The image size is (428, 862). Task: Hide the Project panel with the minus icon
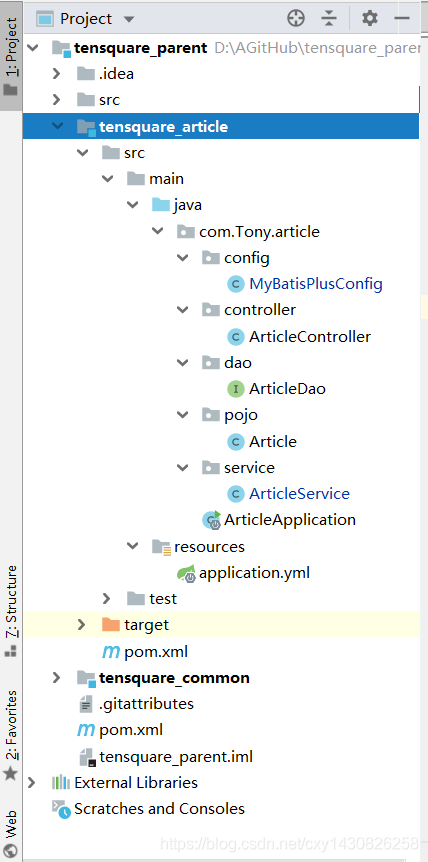pyautogui.click(x=402, y=19)
